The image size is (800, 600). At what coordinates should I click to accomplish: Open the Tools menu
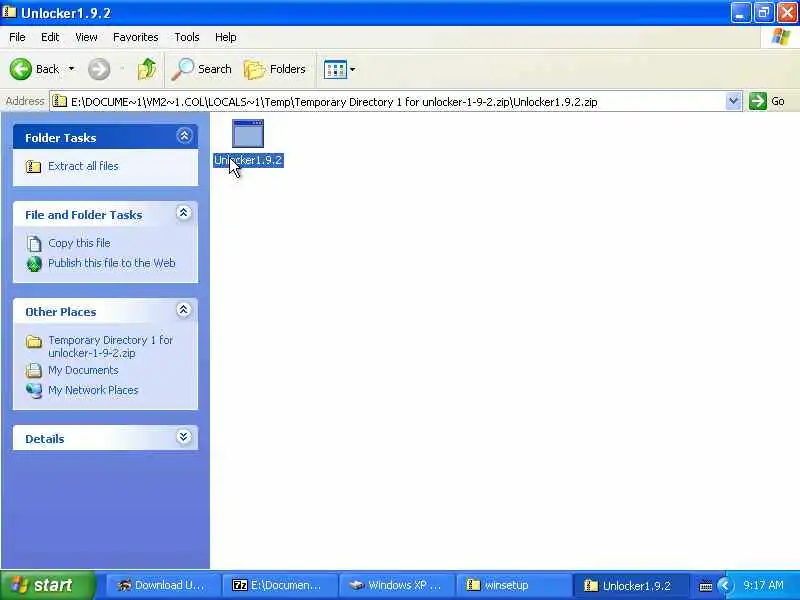coord(187,37)
